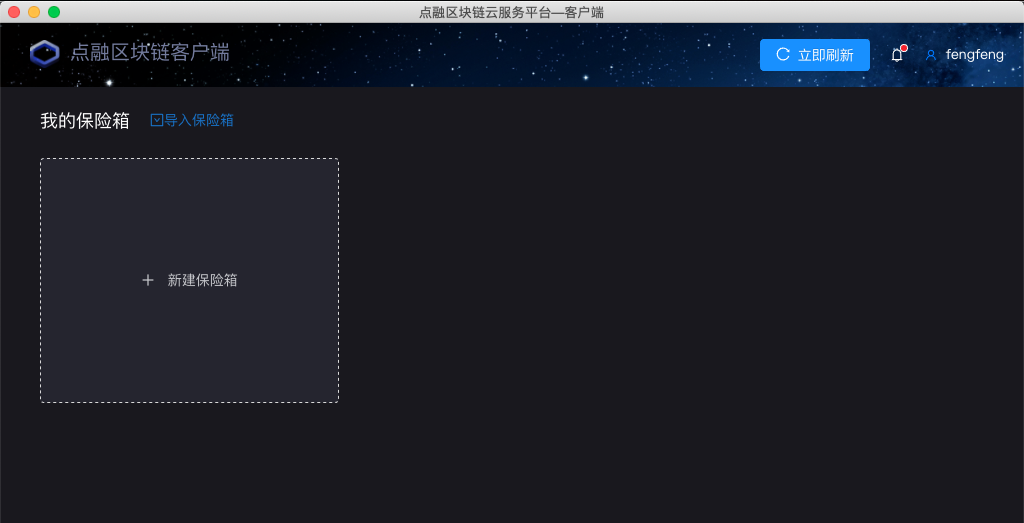
Task: Click the 导入保险箱 link
Action: coord(192,120)
